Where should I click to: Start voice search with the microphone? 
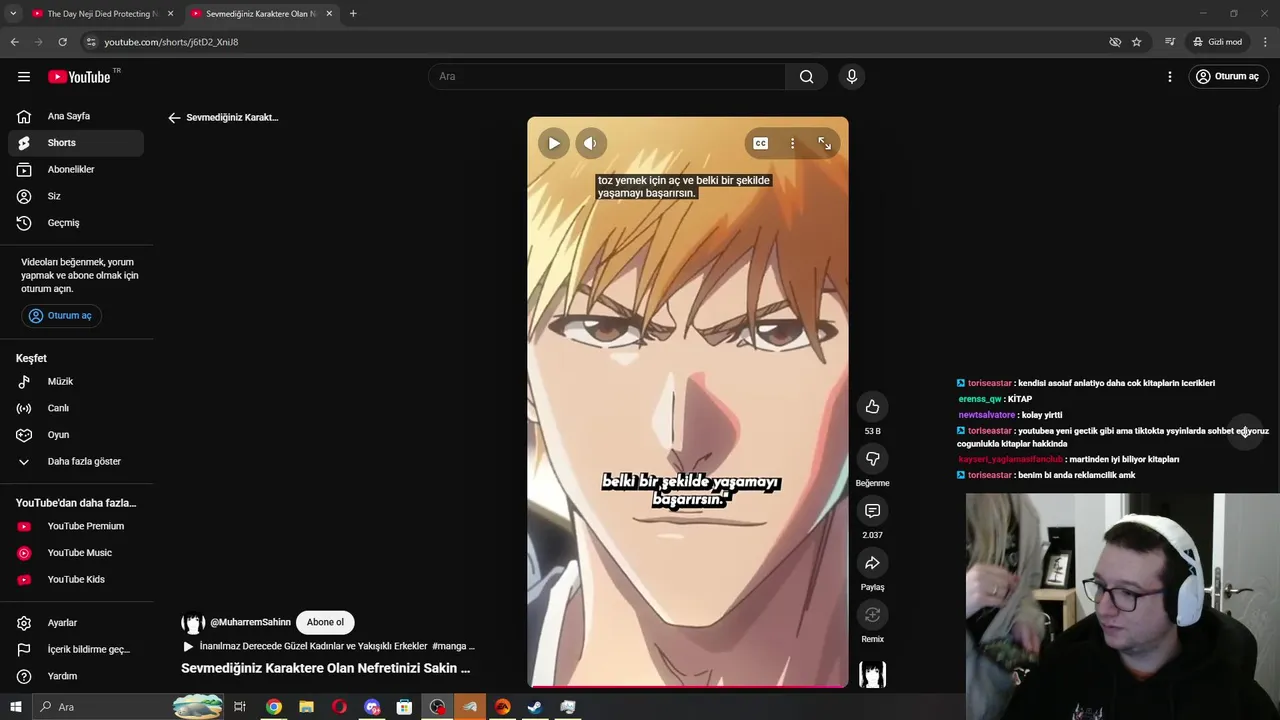[x=852, y=77]
